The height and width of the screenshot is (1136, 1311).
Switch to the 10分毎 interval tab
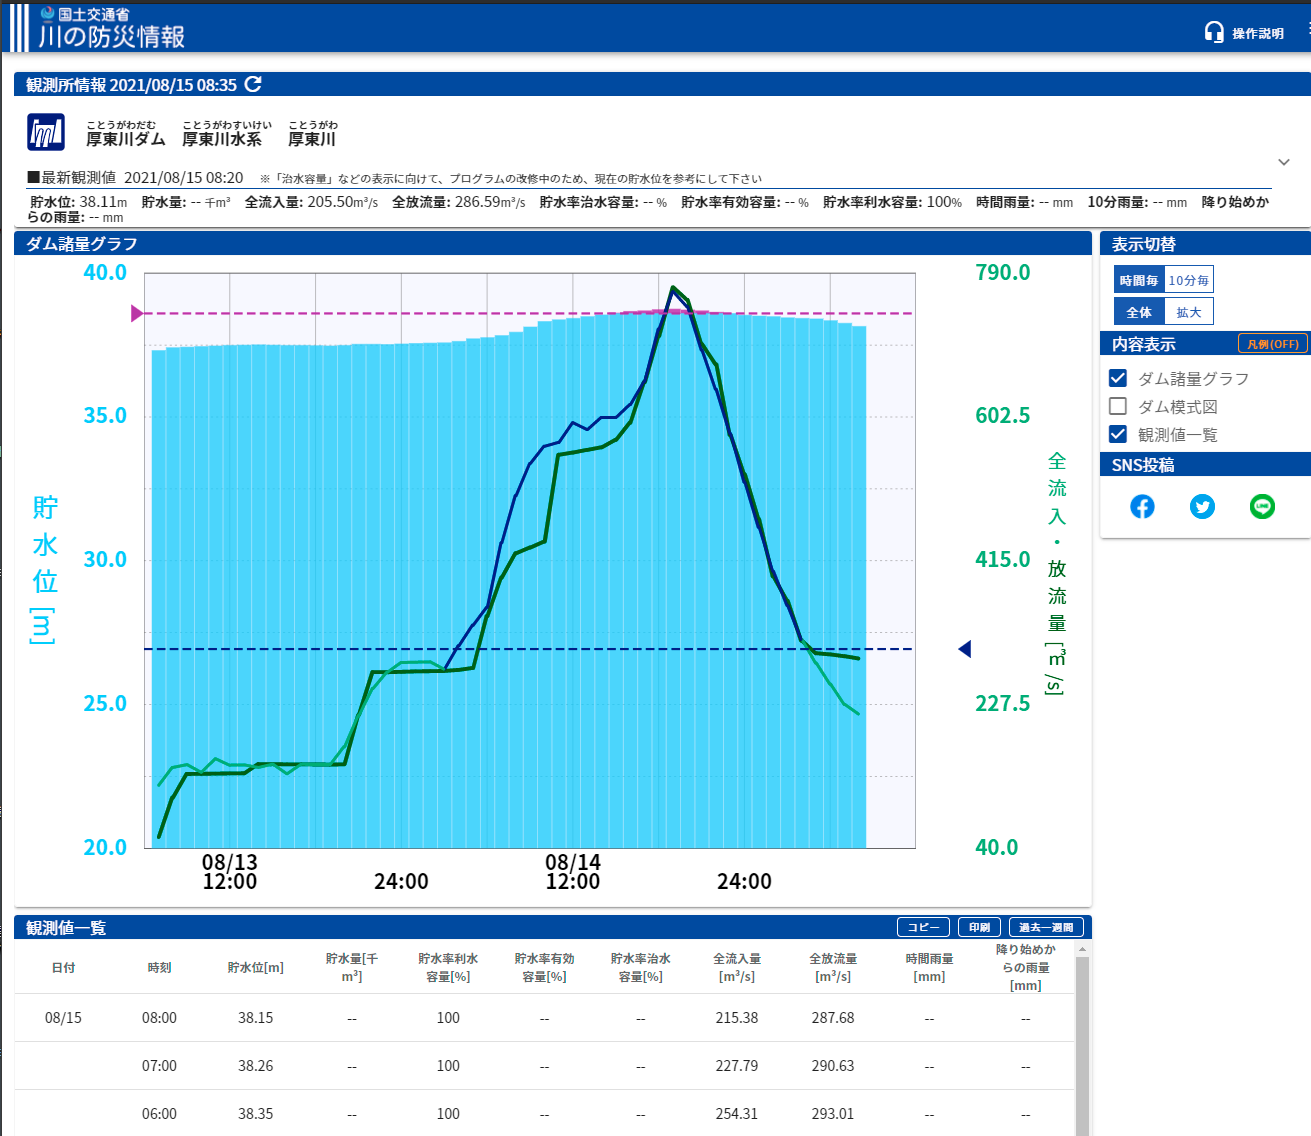(1188, 281)
